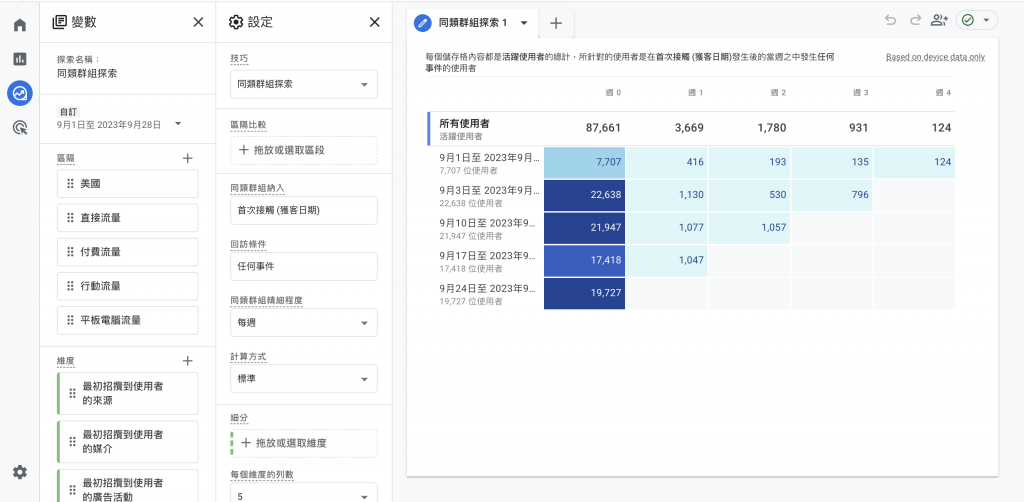Add a new segment with plus icon

coord(187,158)
